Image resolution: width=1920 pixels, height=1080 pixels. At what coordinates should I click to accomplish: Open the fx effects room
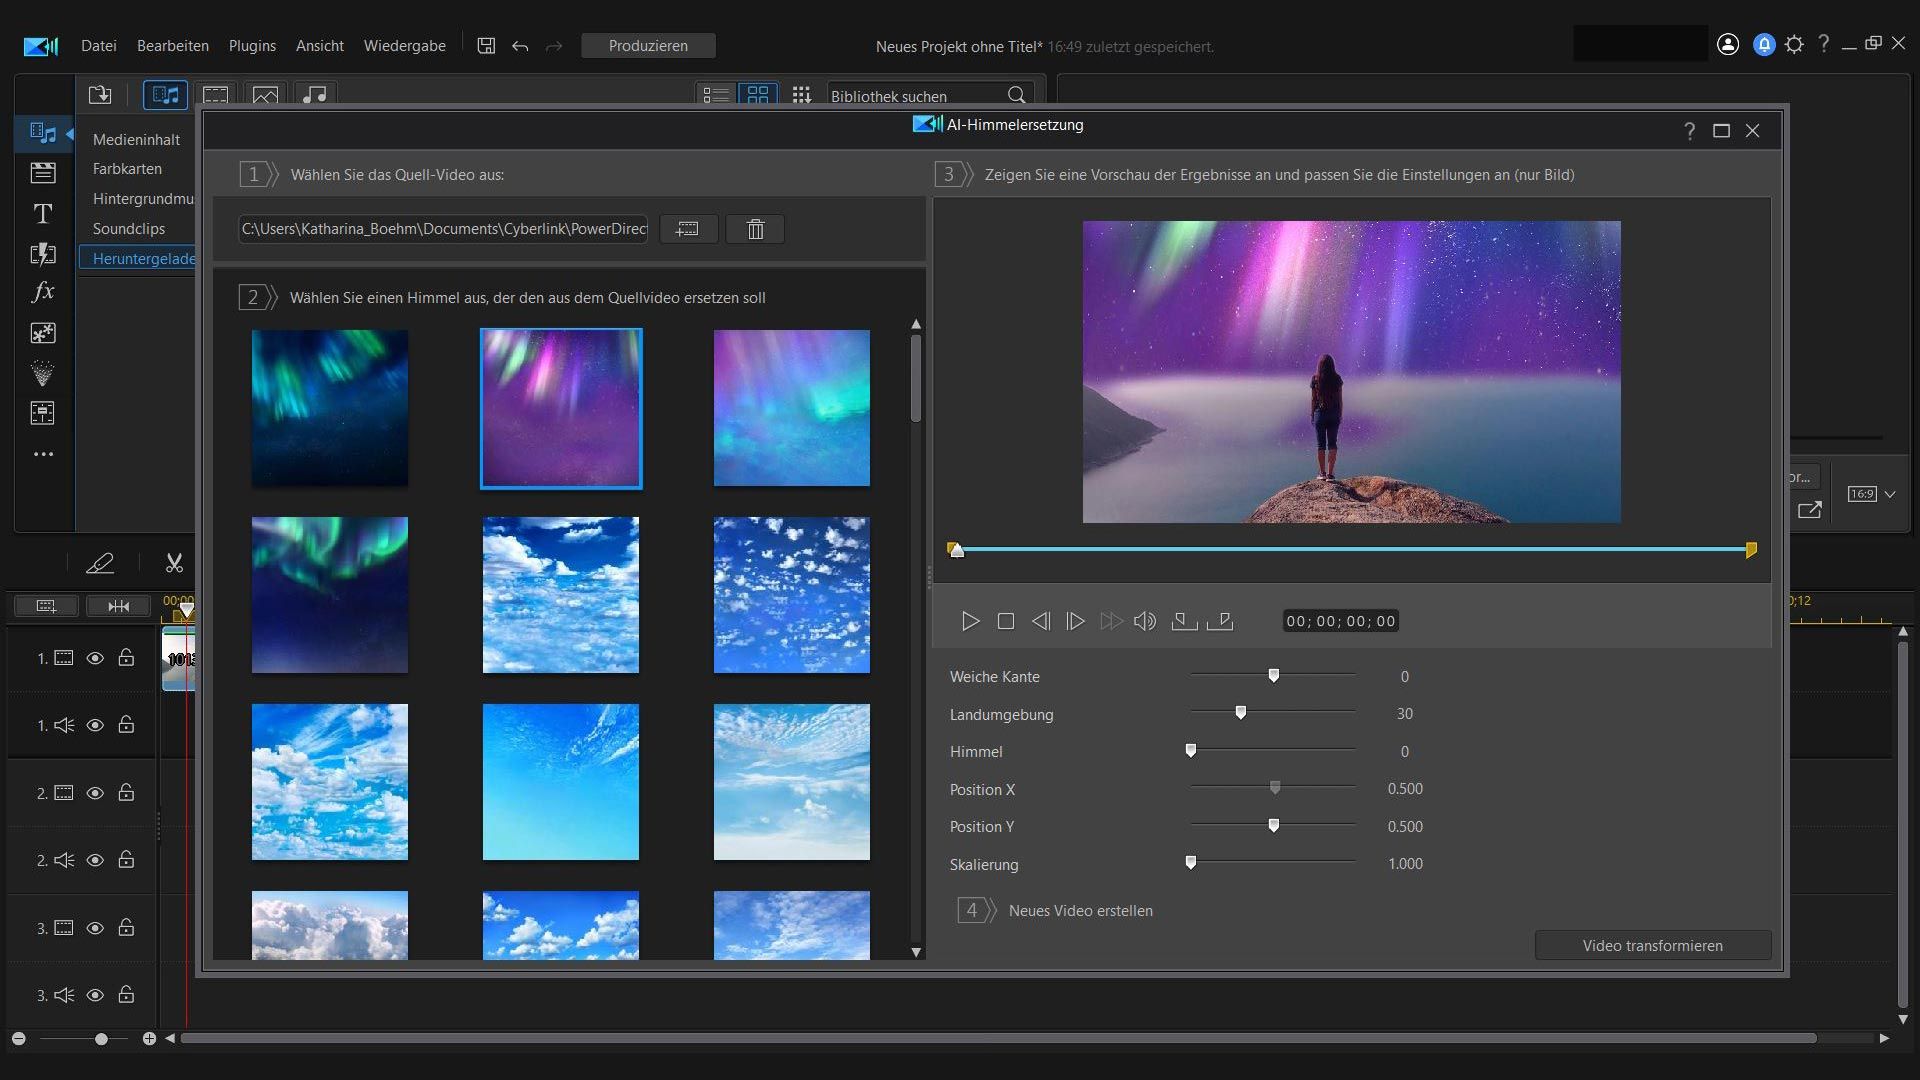[x=43, y=292]
